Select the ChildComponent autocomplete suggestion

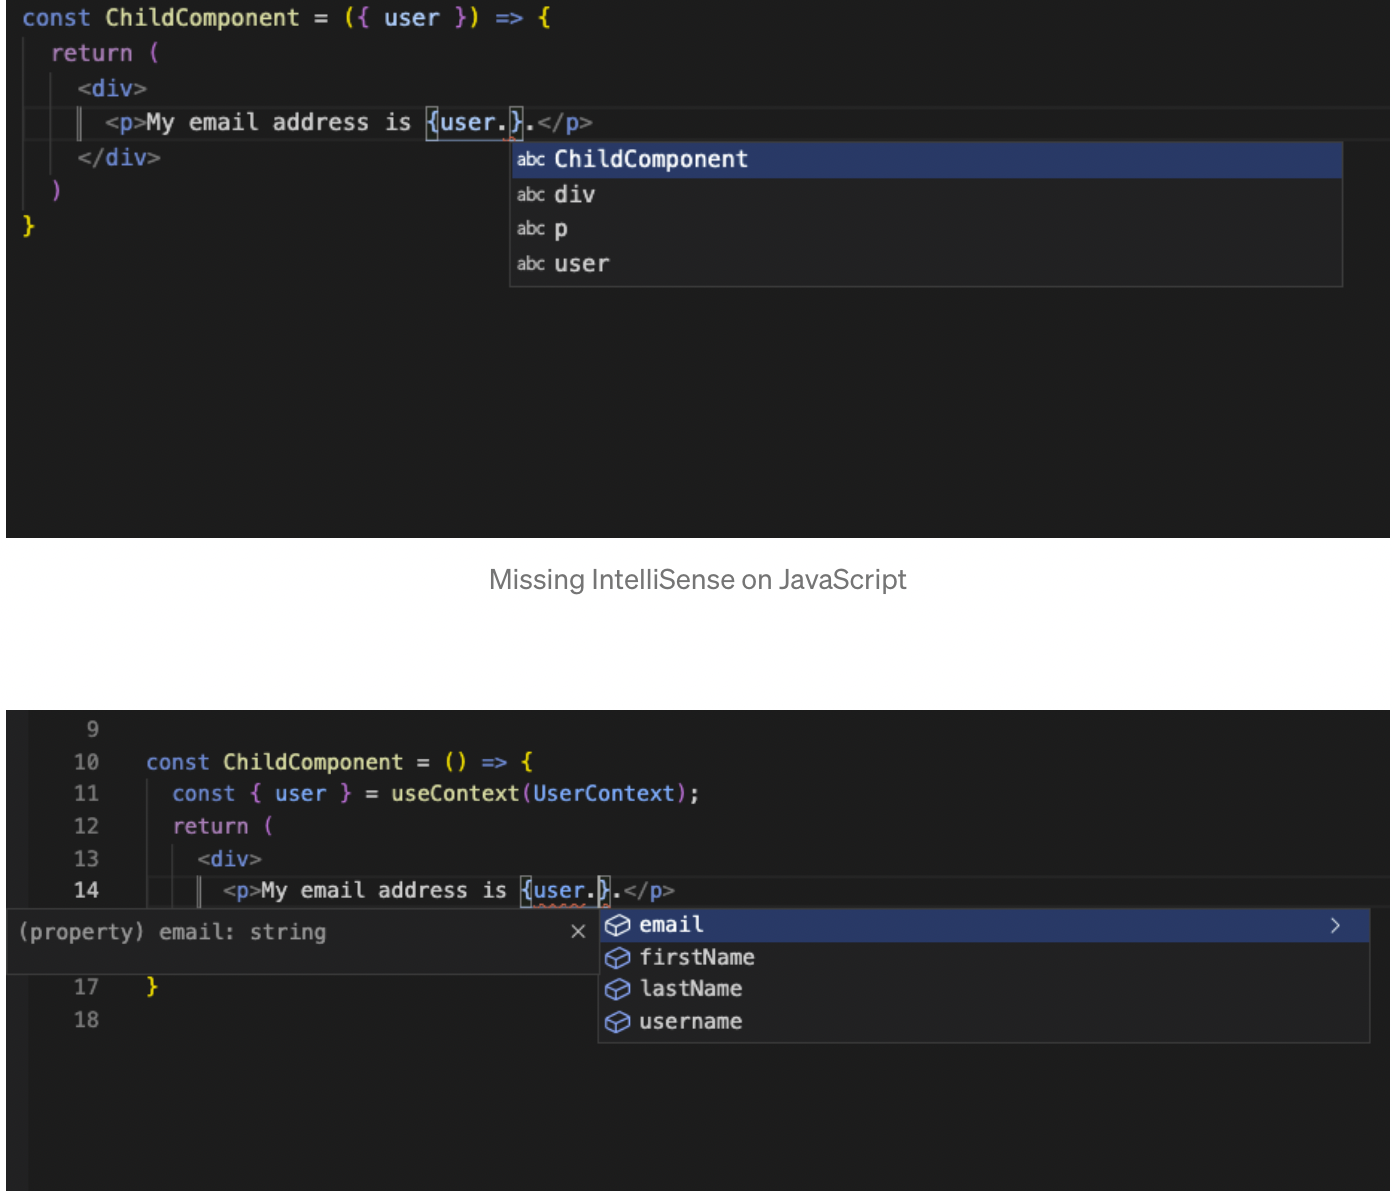tap(926, 160)
